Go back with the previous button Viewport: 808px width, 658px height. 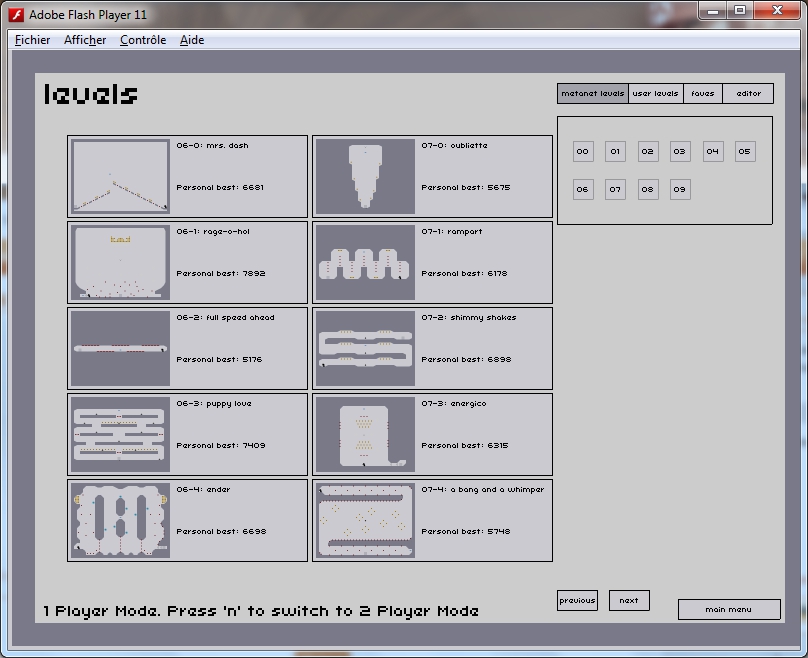577,601
